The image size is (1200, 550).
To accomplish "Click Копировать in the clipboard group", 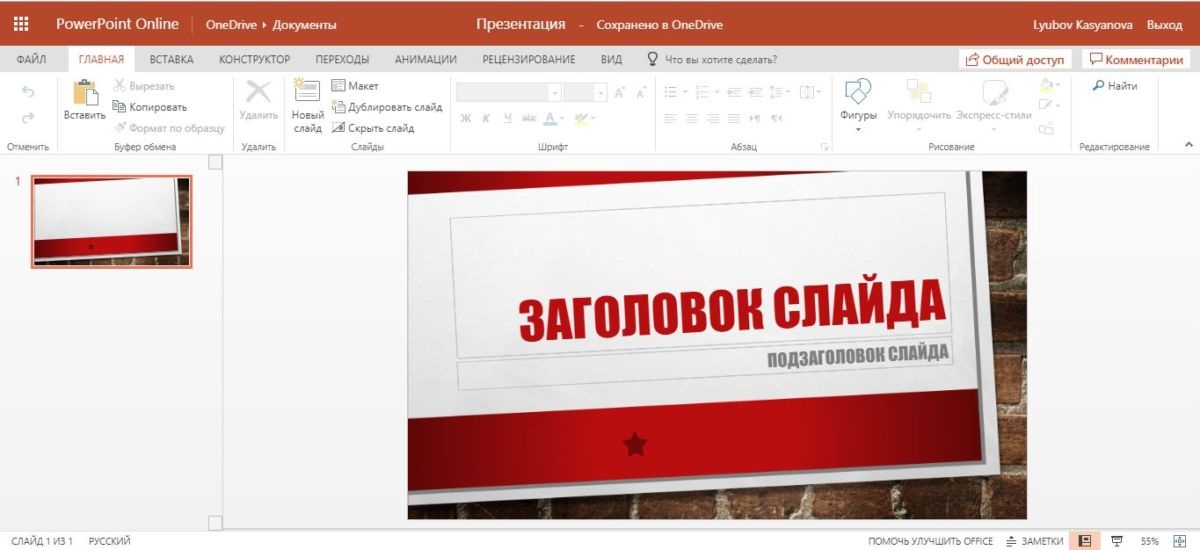I will (150, 107).
